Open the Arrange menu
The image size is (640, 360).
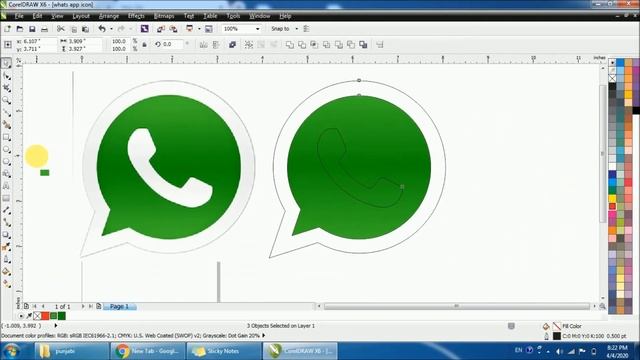coord(109,16)
